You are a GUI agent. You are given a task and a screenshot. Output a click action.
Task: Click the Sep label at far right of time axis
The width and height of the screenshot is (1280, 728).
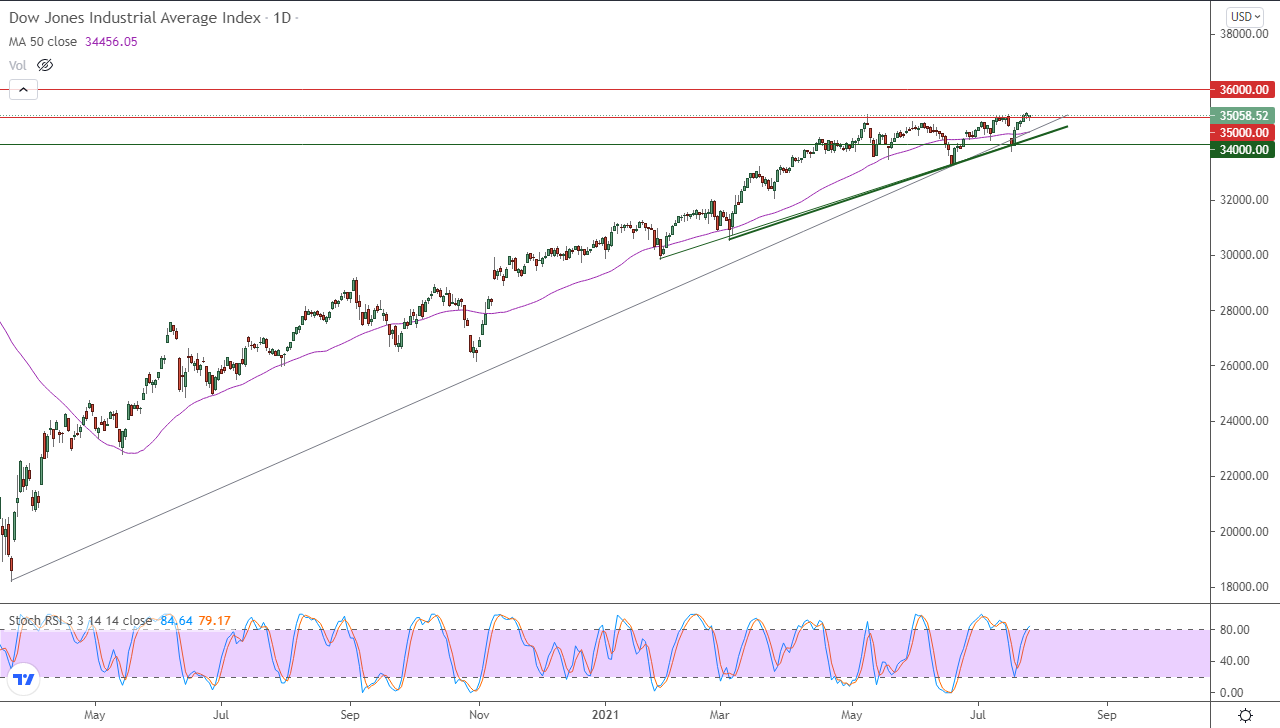pyautogui.click(x=1106, y=715)
